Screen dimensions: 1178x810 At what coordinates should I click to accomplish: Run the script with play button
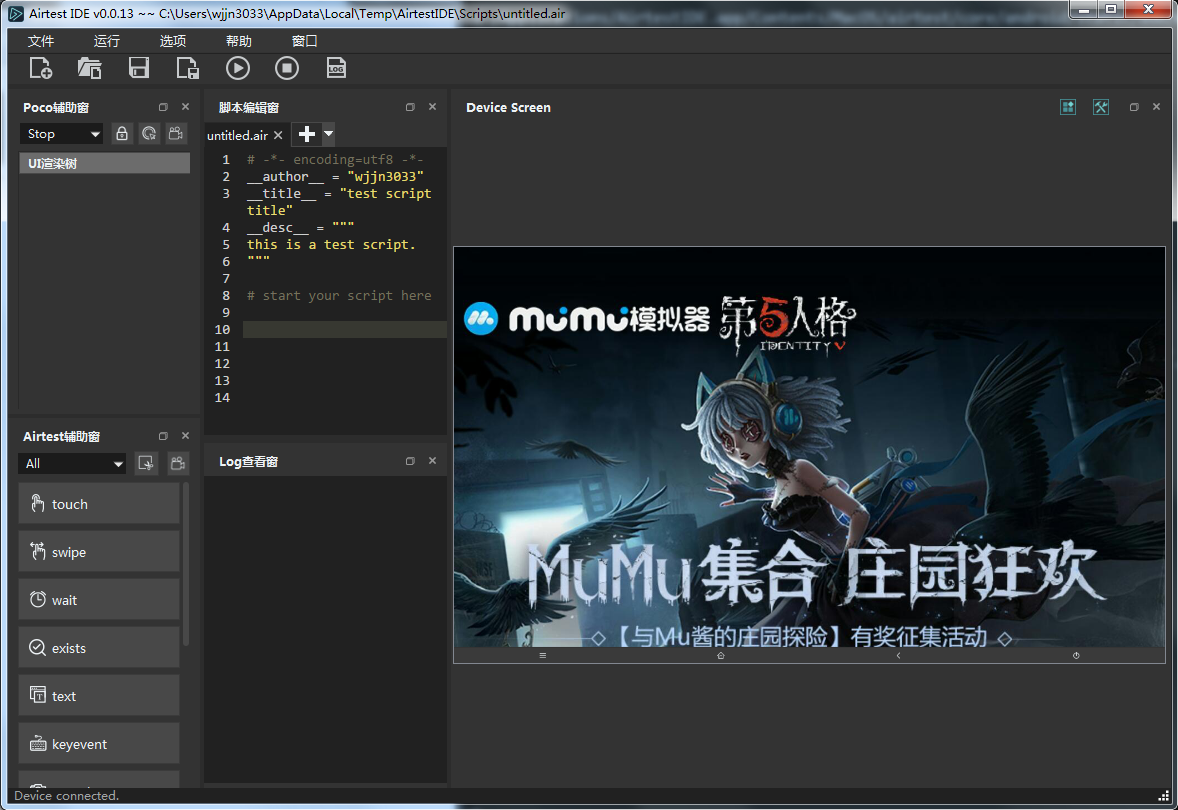pyautogui.click(x=237, y=68)
